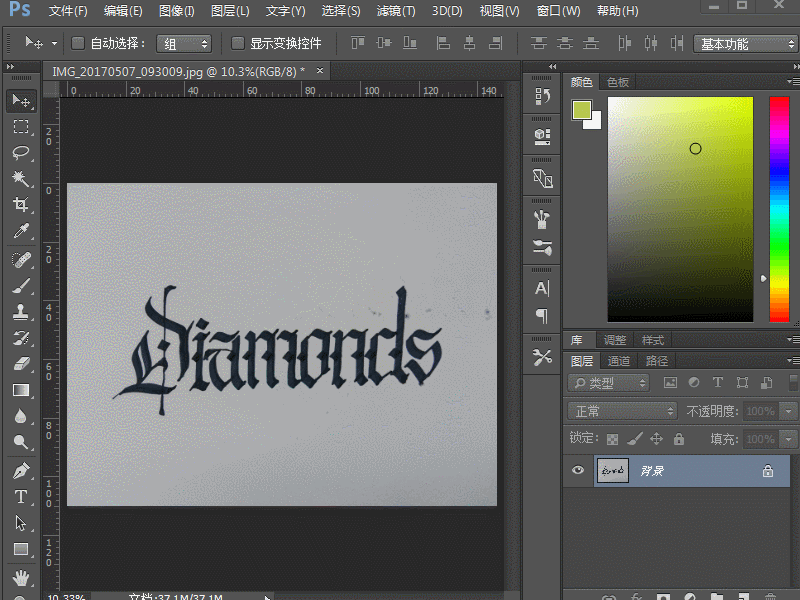Select the Rectangular Marquee tool
This screenshot has height=600, width=800.
pos(20,127)
